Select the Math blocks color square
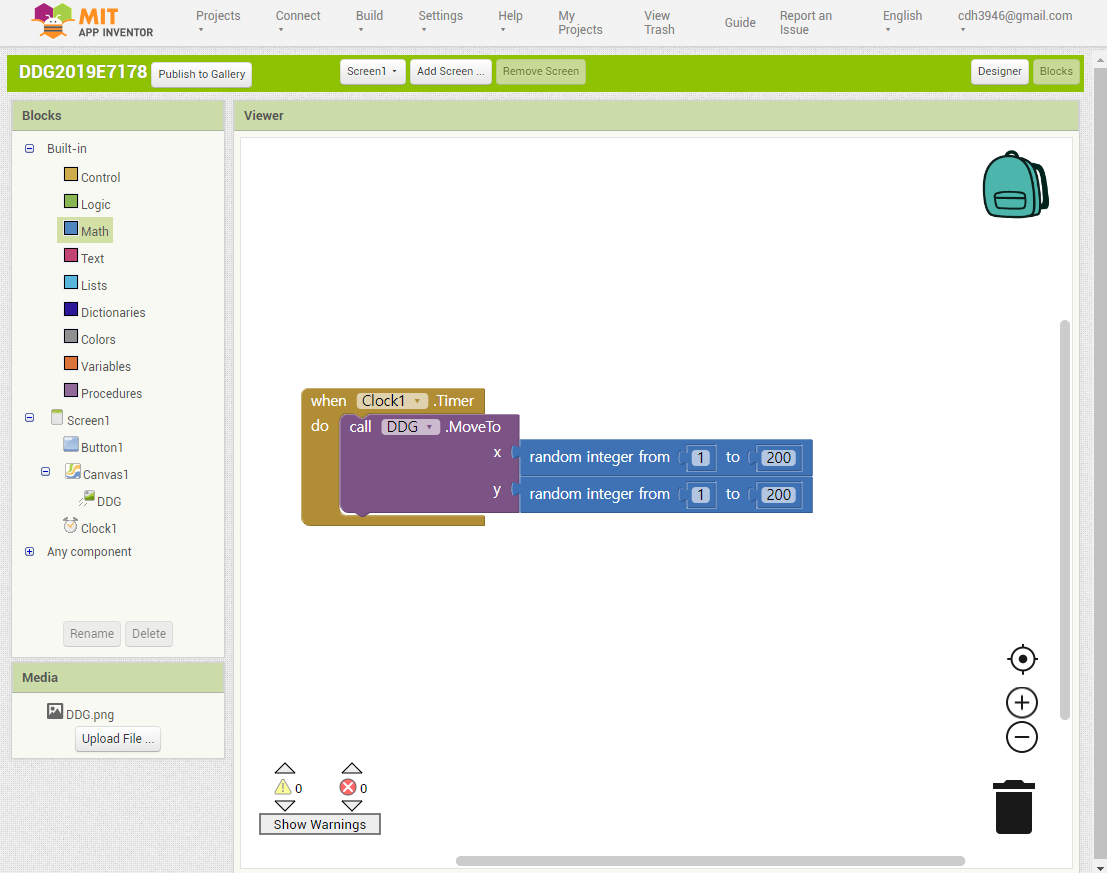 click(71, 228)
